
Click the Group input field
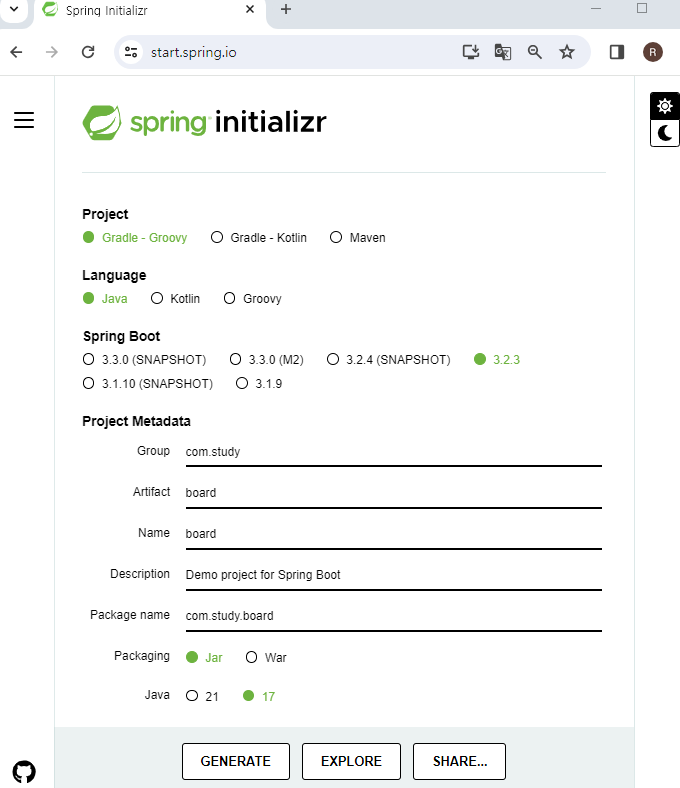click(394, 452)
